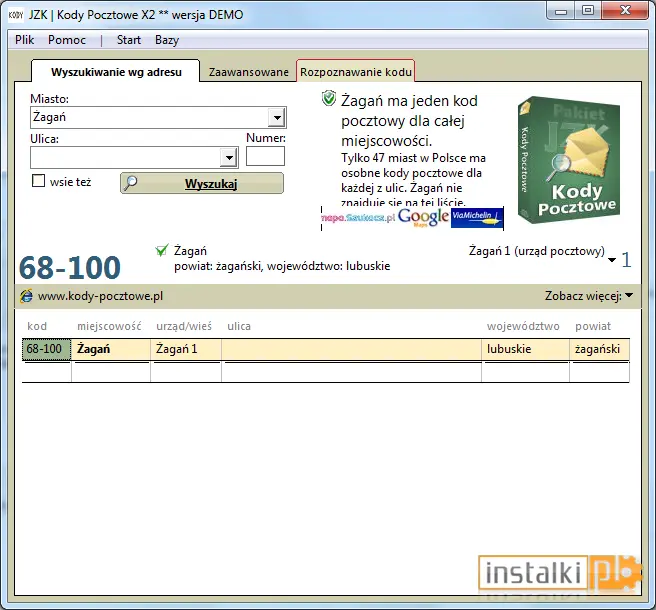
Task: Click the KODY application icon in title bar
Action: click(x=16, y=15)
